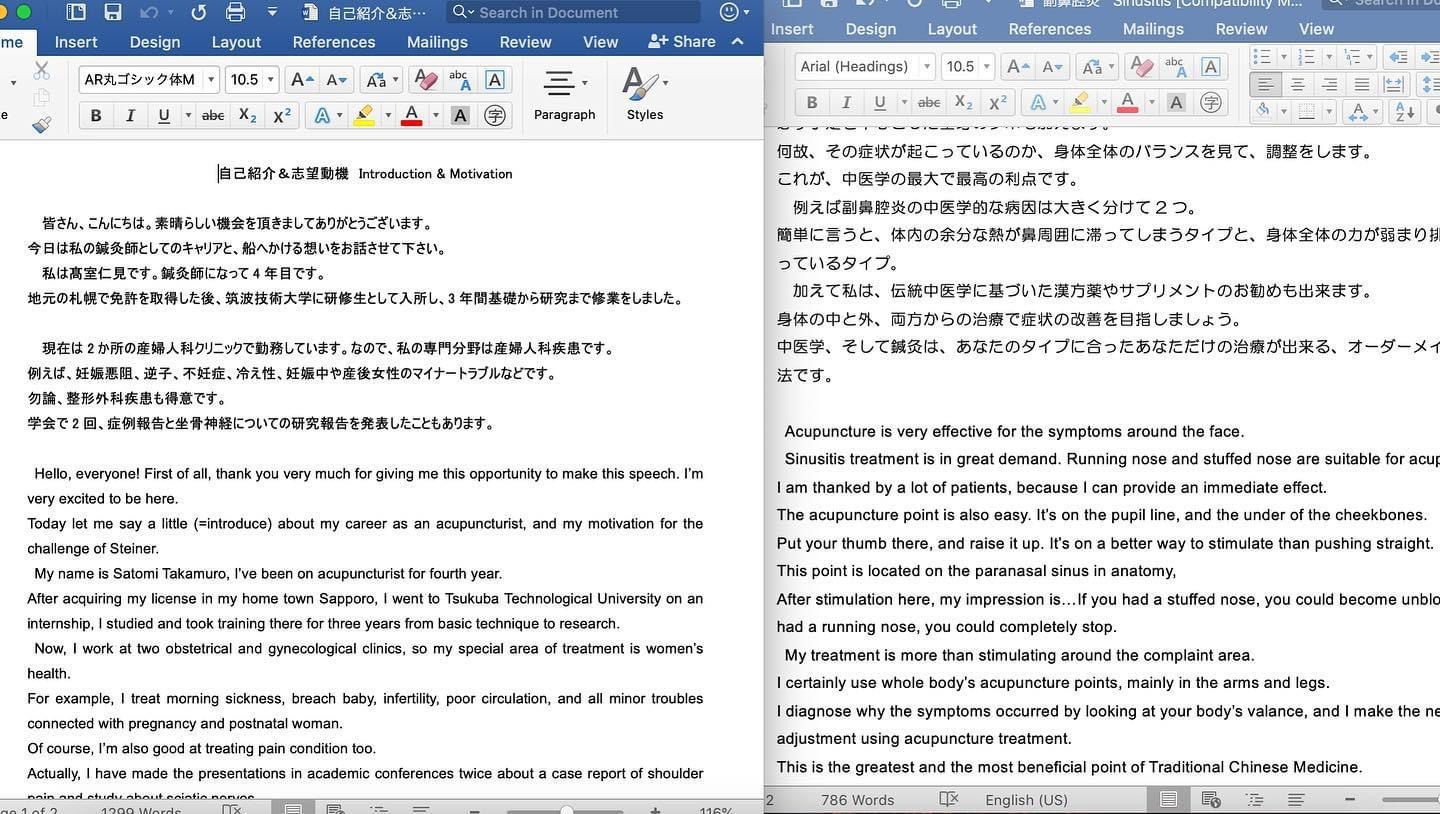
Task: Sort text A to Z in the right window
Action: coord(1404,112)
